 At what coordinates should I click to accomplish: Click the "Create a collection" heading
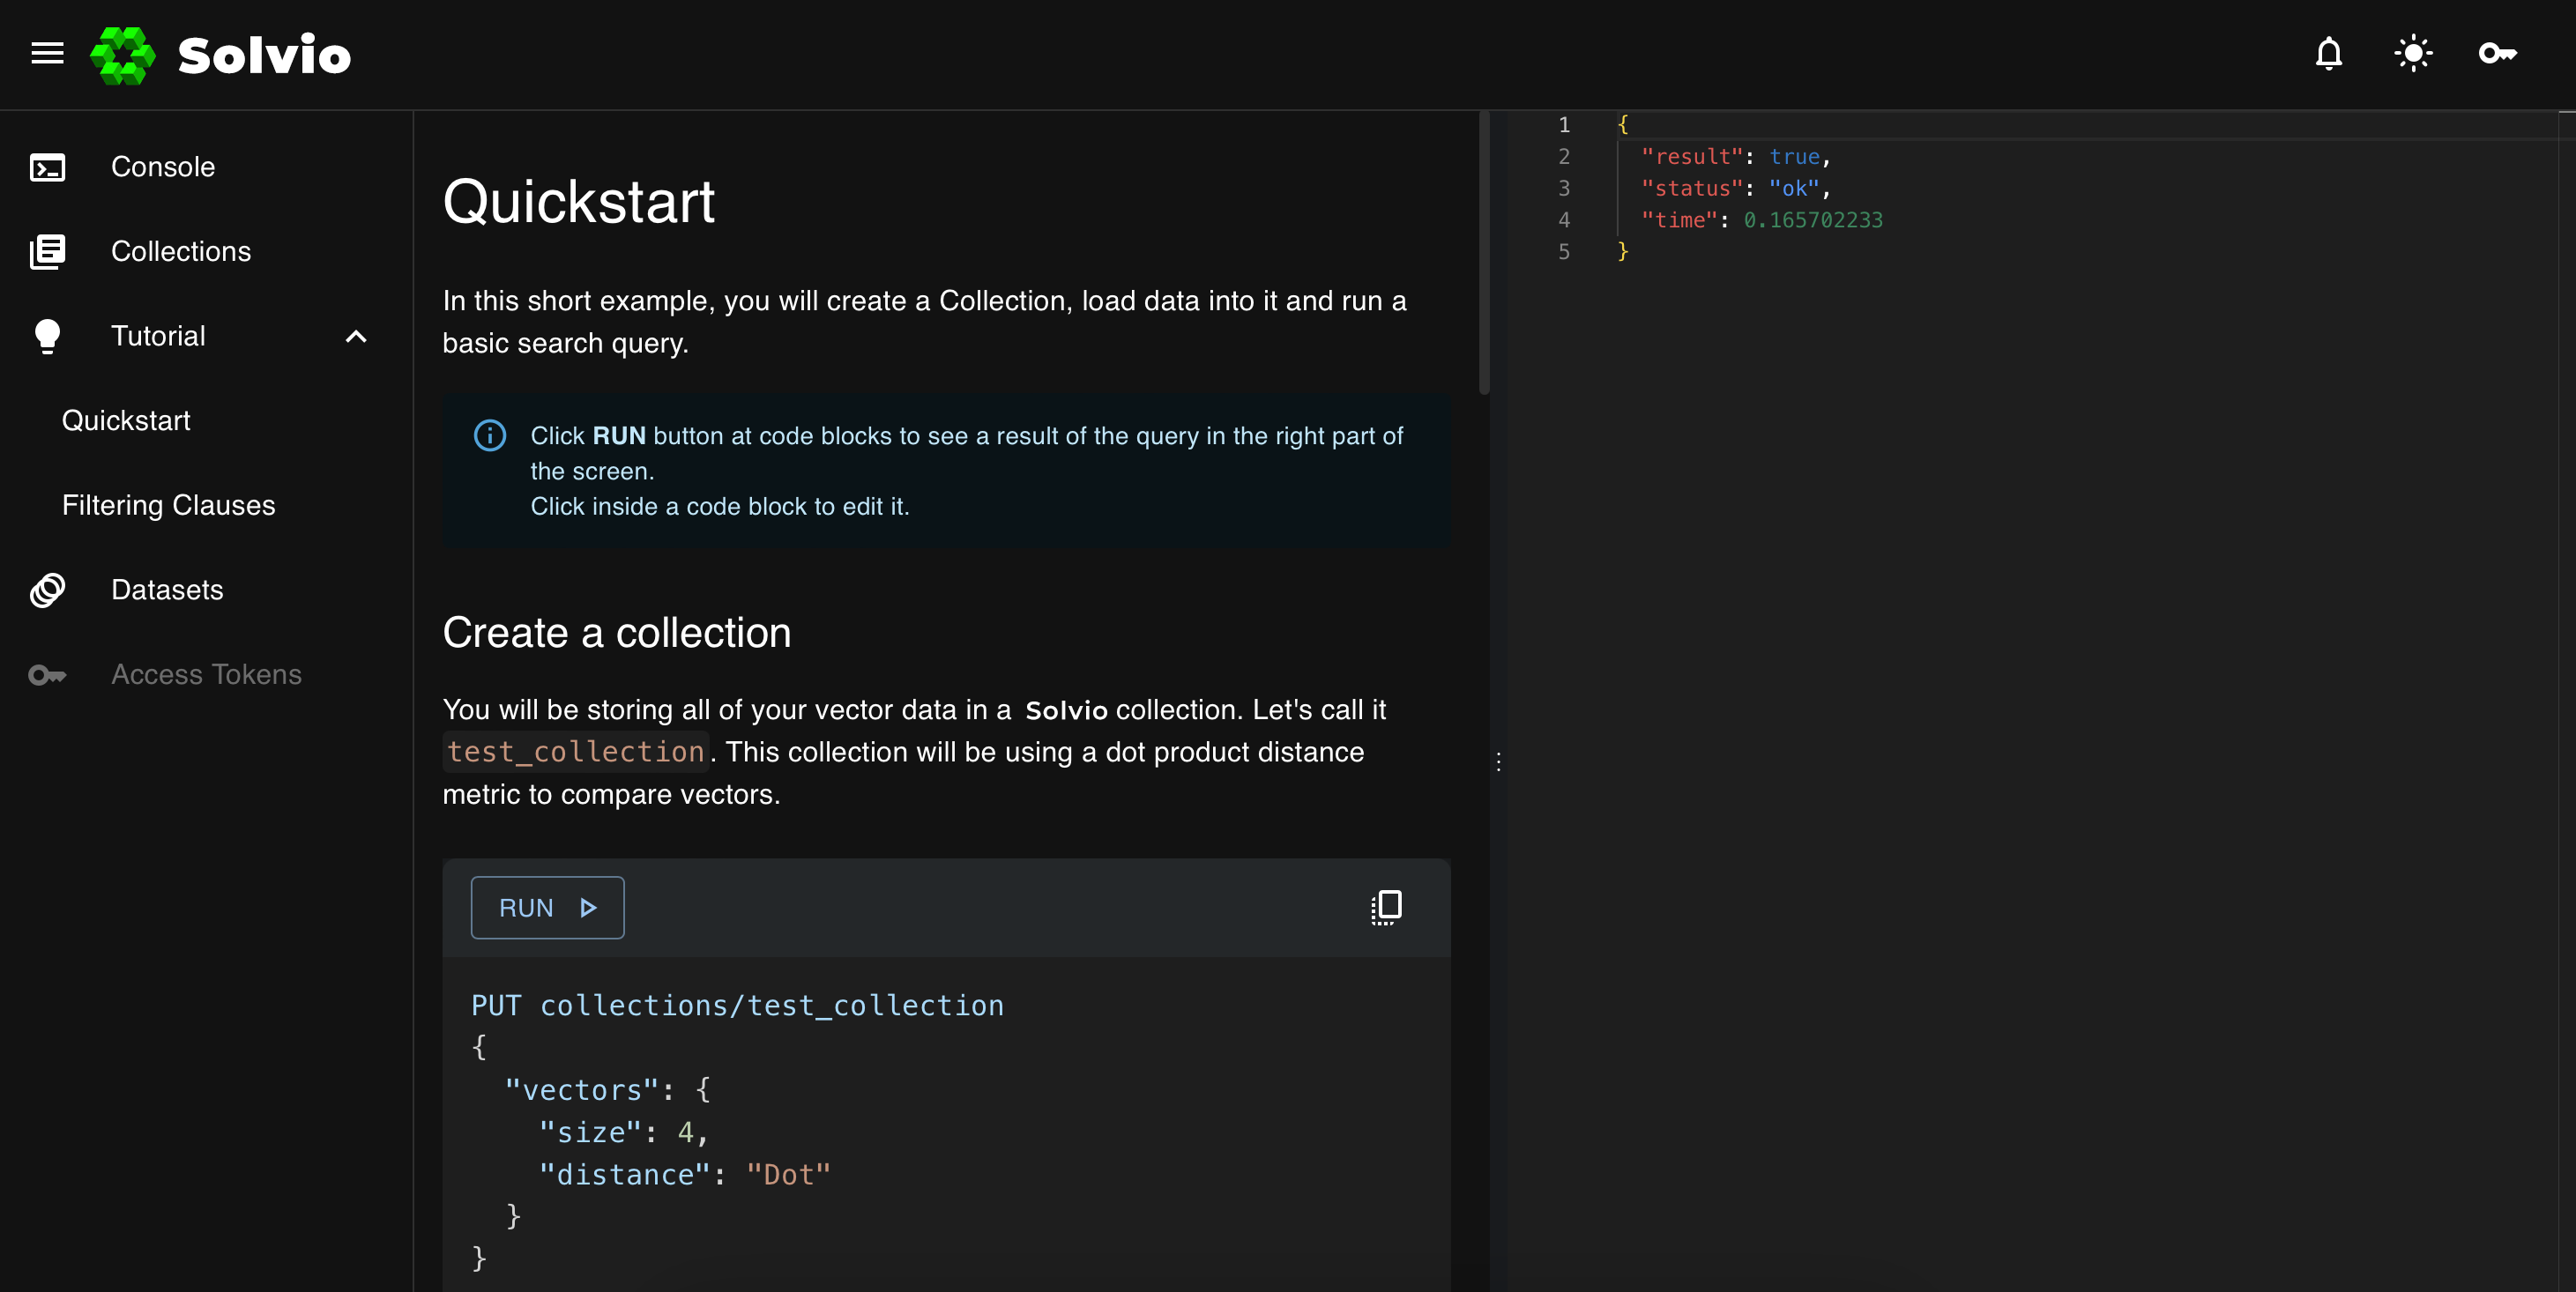click(617, 633)
